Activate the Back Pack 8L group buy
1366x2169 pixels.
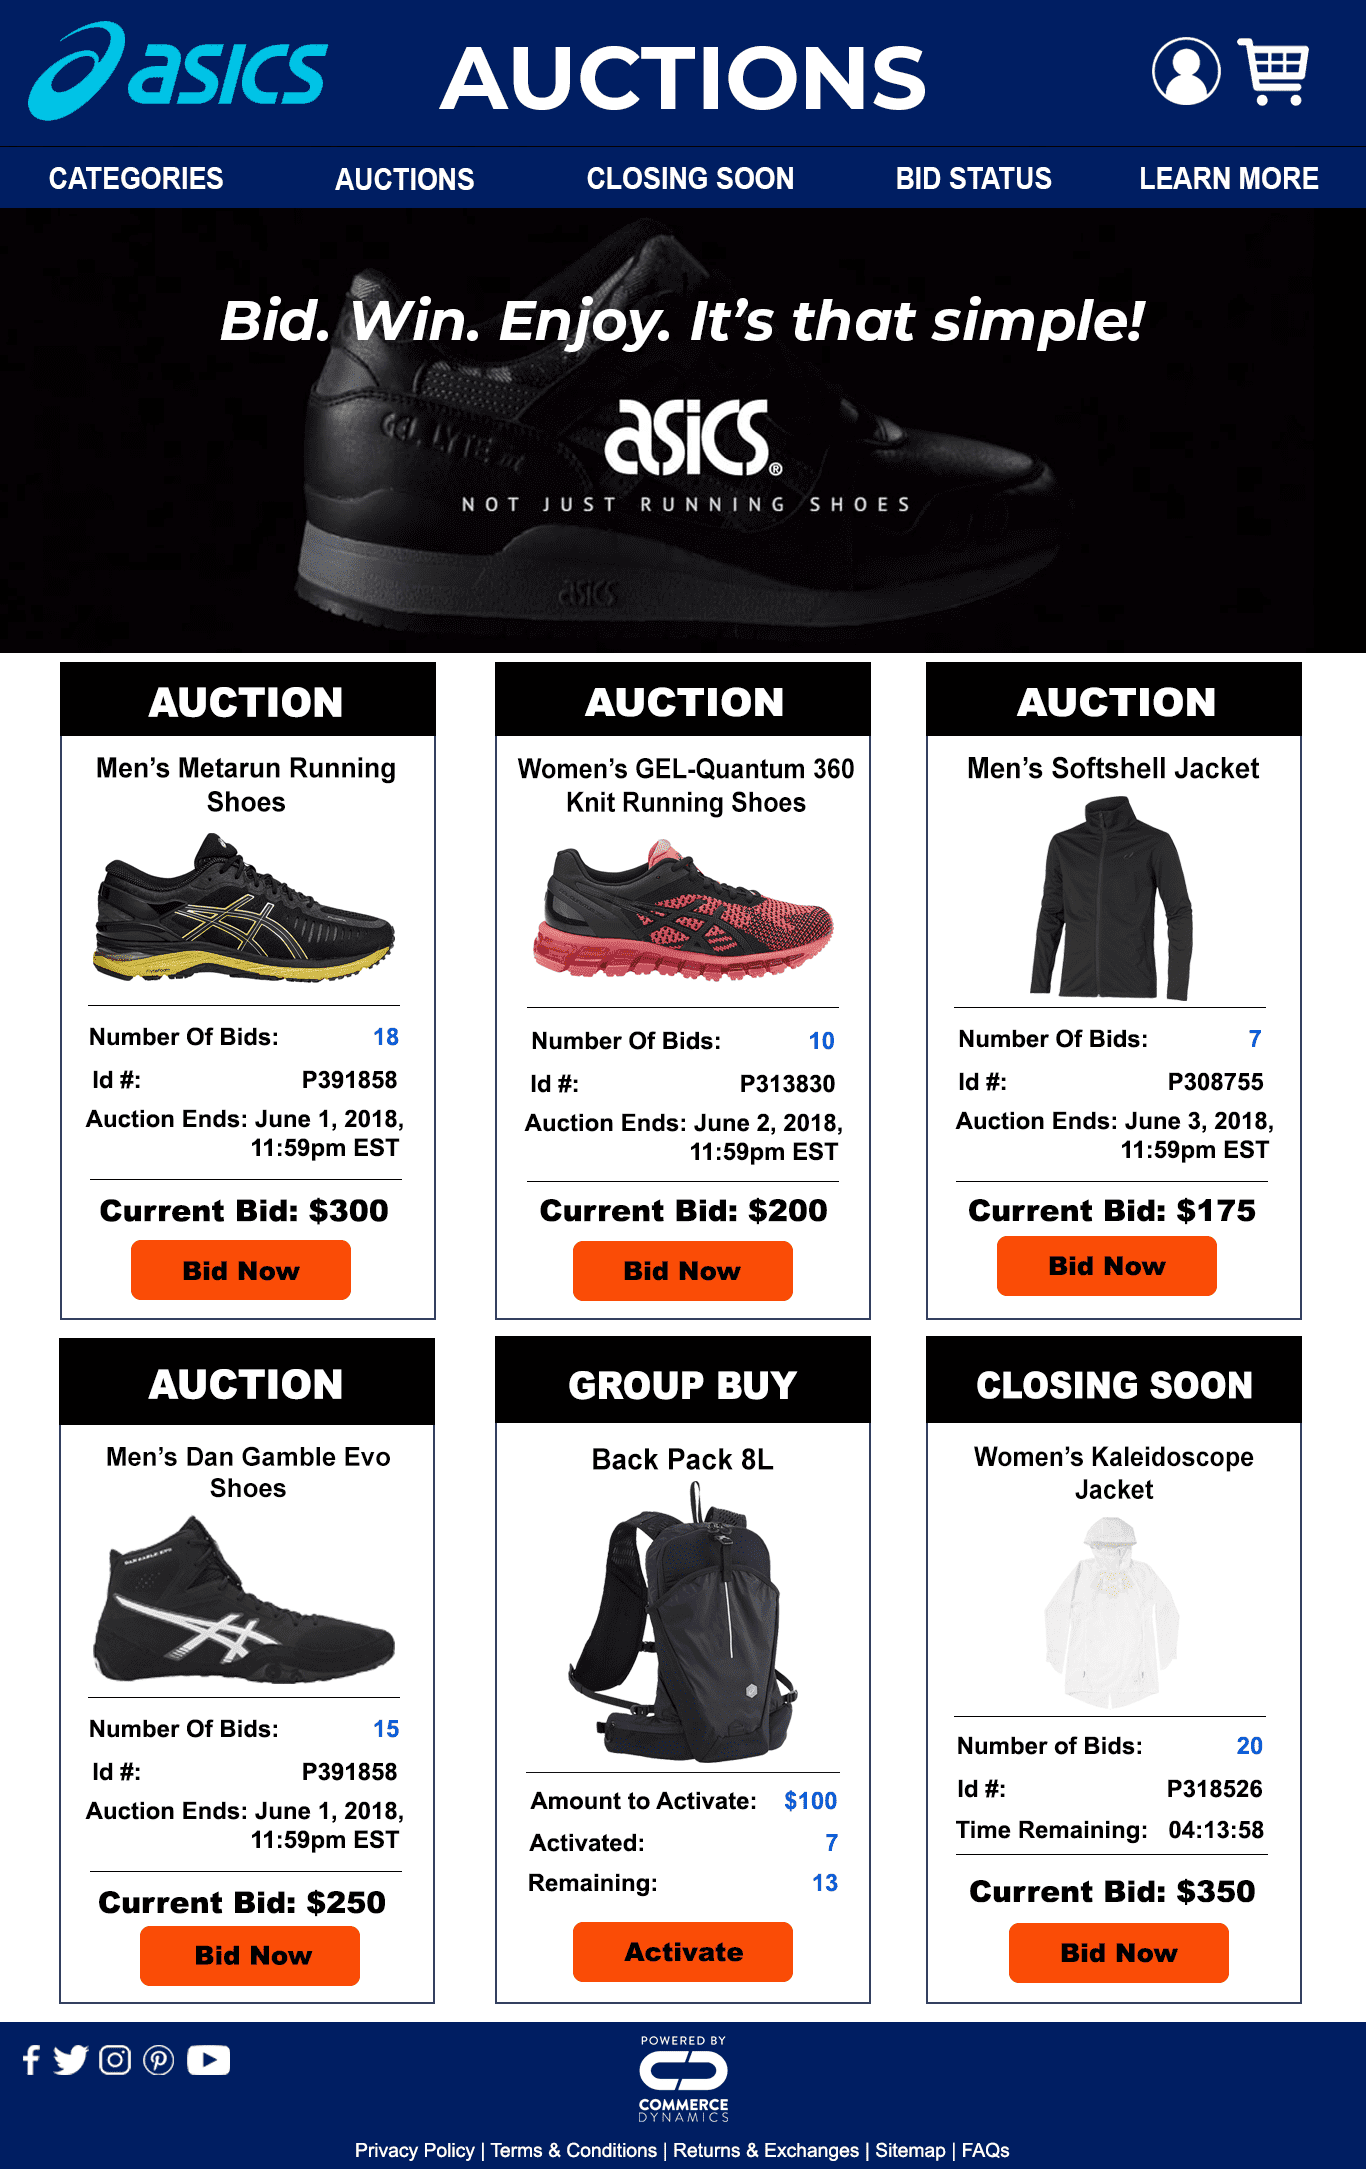click(x=683, y=1952)
